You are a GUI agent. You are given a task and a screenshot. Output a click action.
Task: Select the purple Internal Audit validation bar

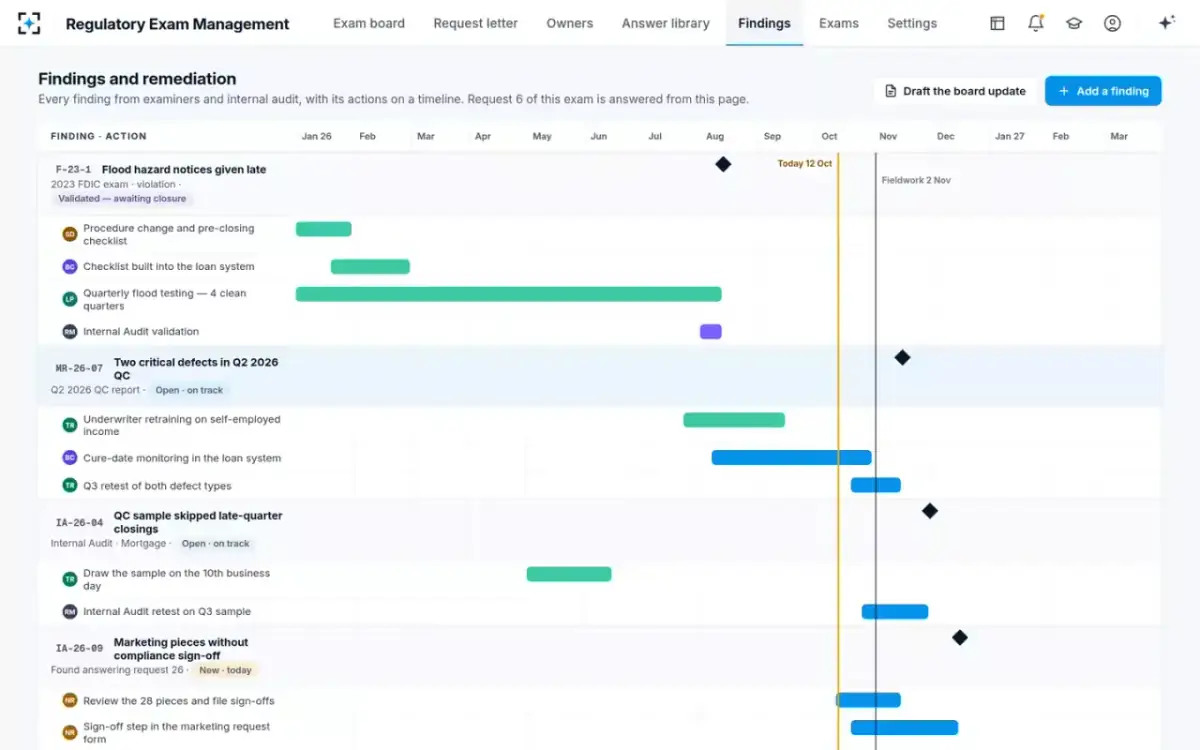point(711,331)
